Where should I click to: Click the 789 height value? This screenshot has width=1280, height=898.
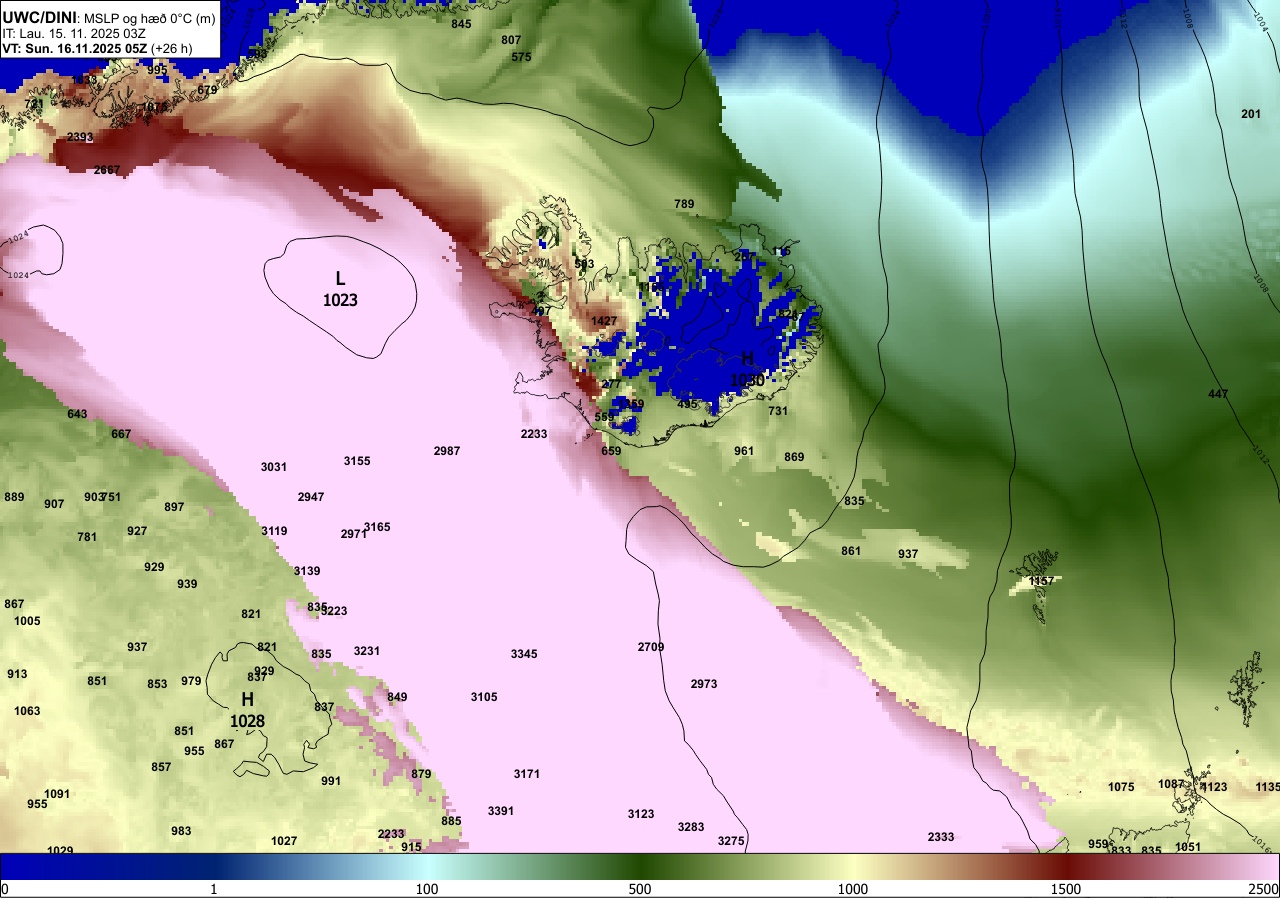684,204
